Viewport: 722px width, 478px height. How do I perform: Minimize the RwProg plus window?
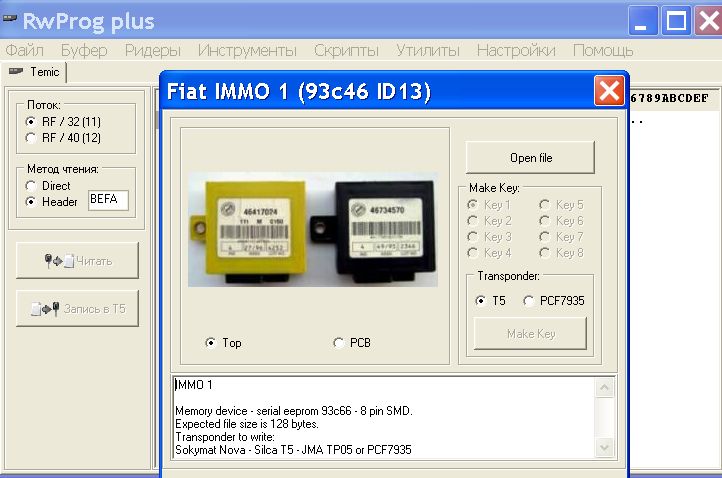point(642,21)
